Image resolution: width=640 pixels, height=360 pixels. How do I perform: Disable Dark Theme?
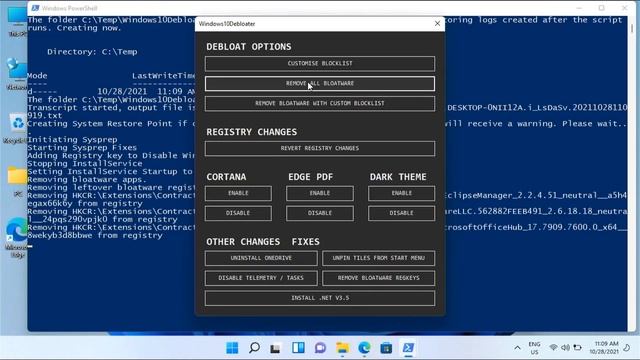[x=401, y=213]
